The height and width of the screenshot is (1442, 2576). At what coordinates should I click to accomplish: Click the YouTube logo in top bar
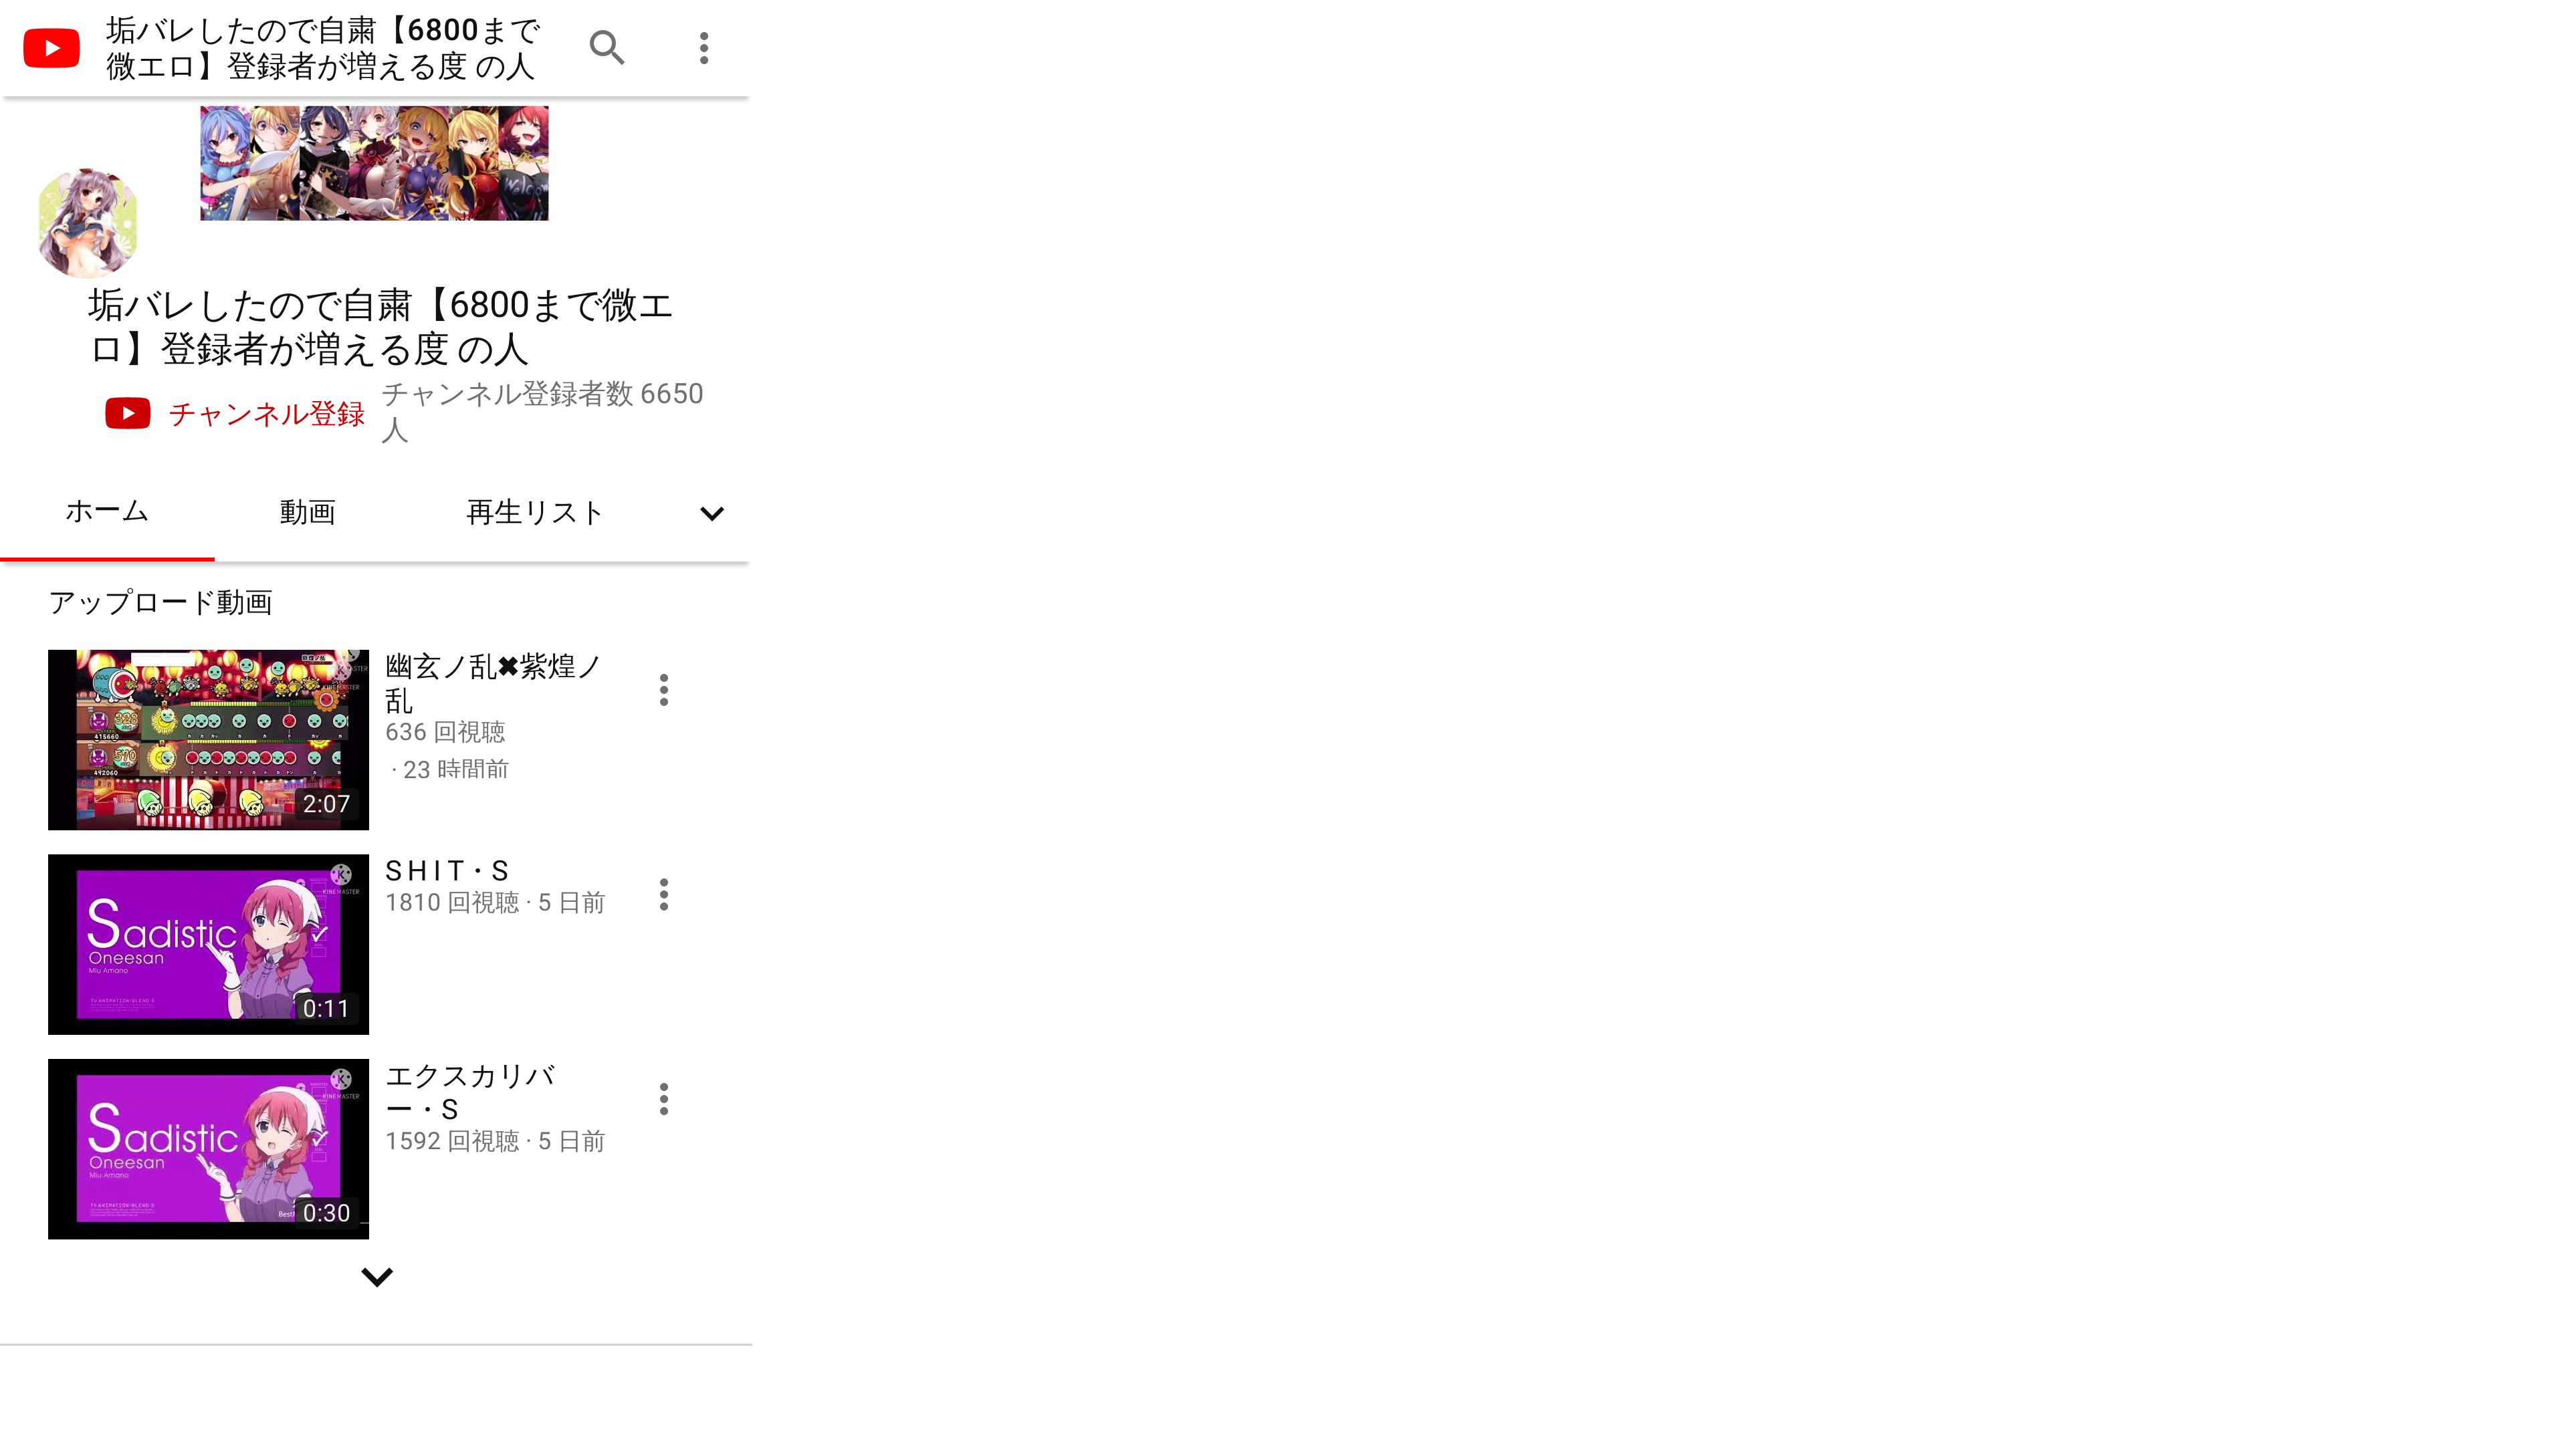[51, 48]
